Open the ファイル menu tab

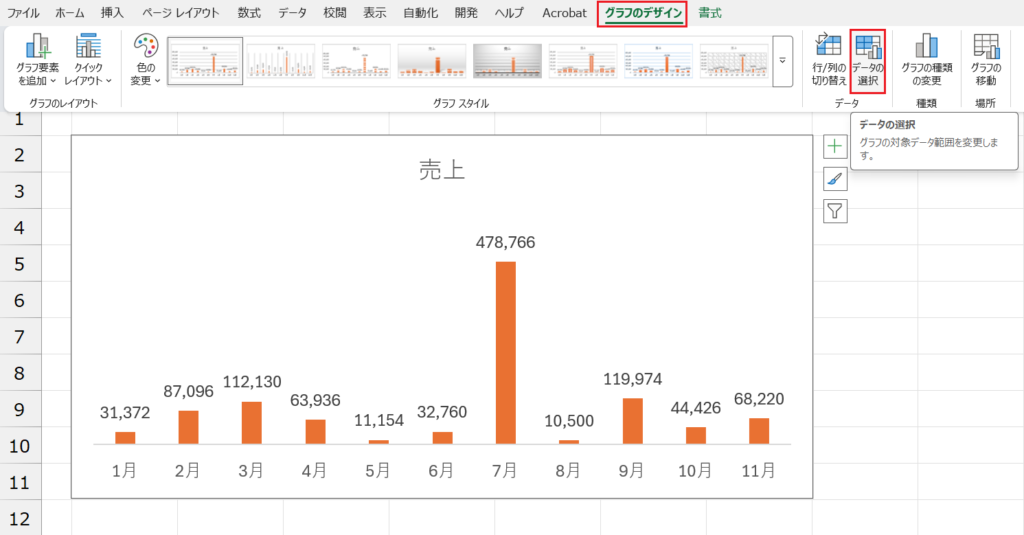pos(24,13)
